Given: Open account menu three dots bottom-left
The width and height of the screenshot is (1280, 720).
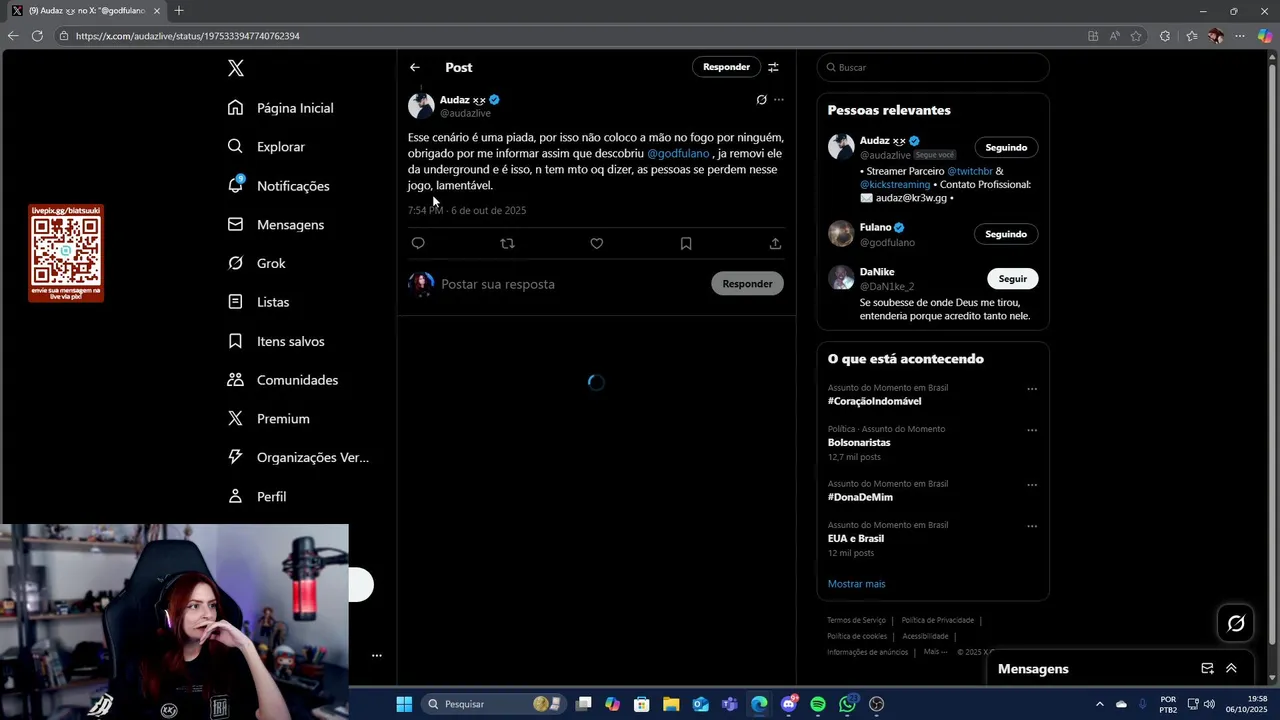Looking at the screenshot, I should (x=377, y=656).
